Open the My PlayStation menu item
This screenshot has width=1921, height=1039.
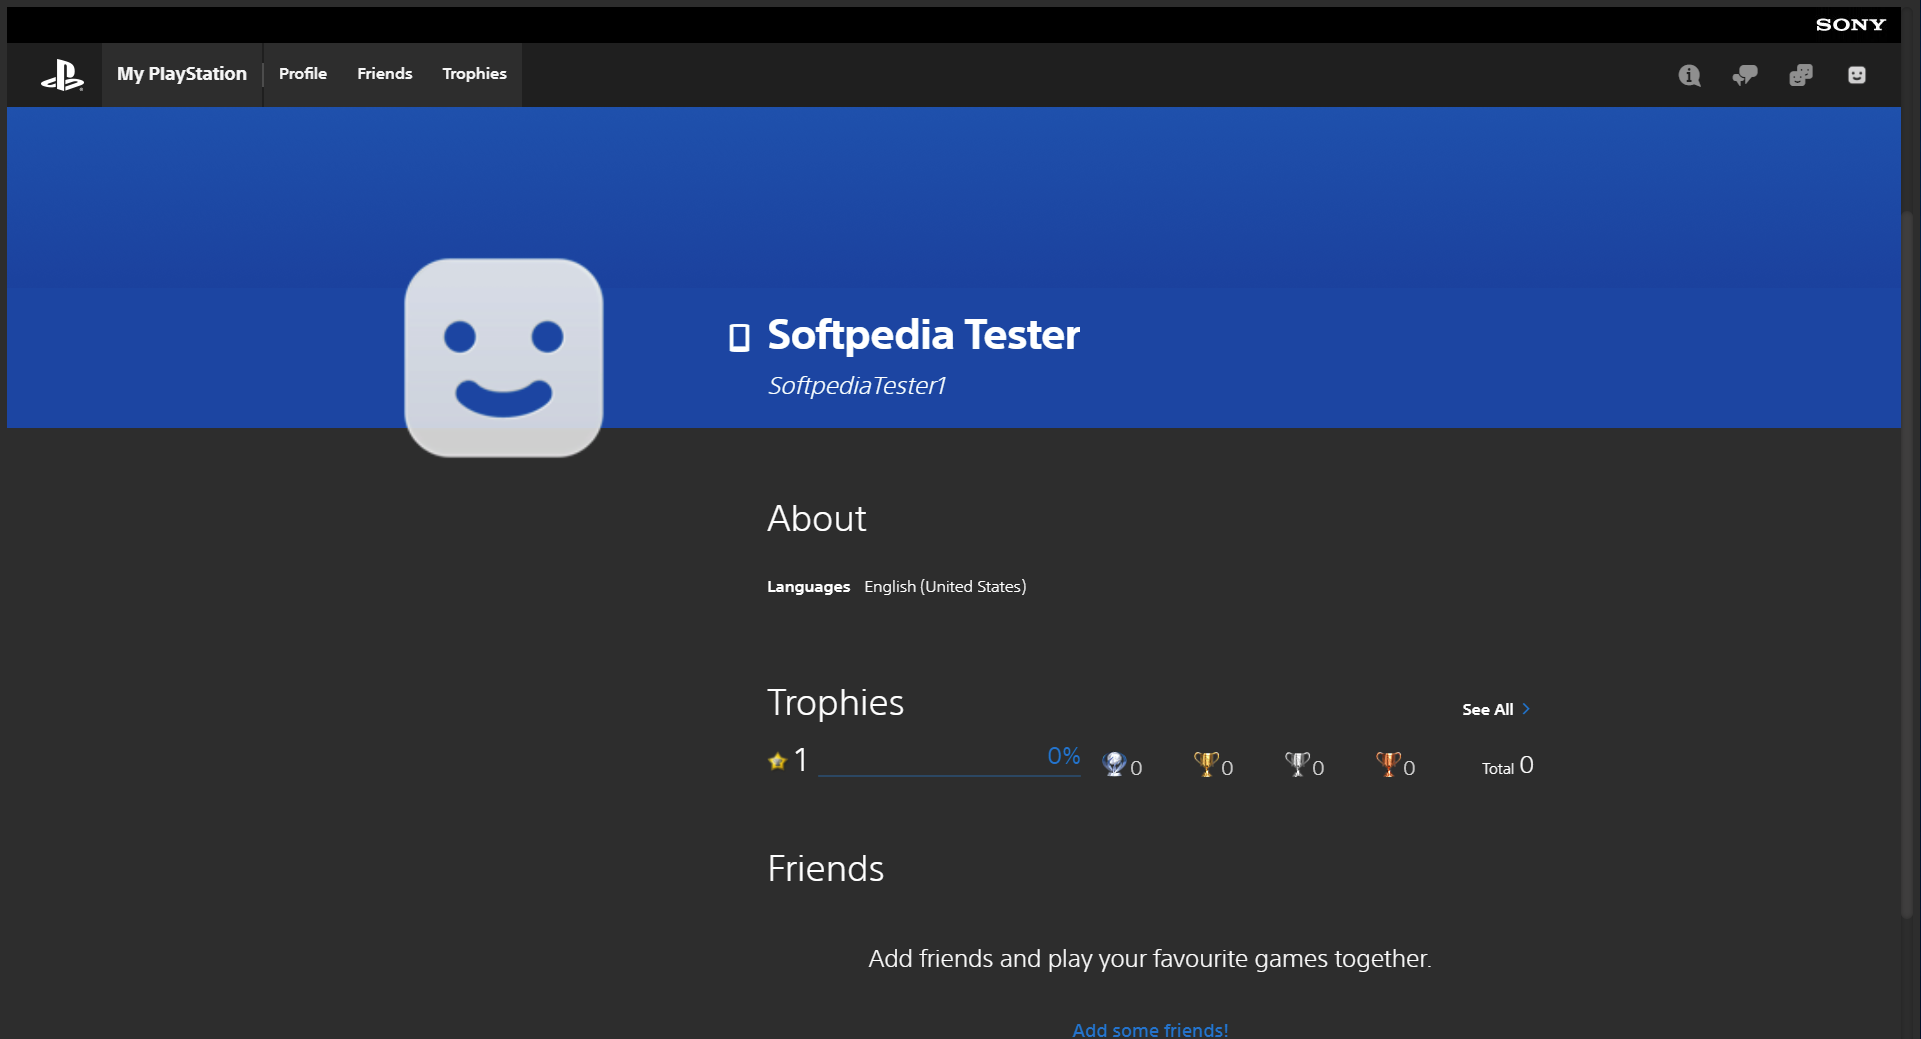tap(182, 74)
